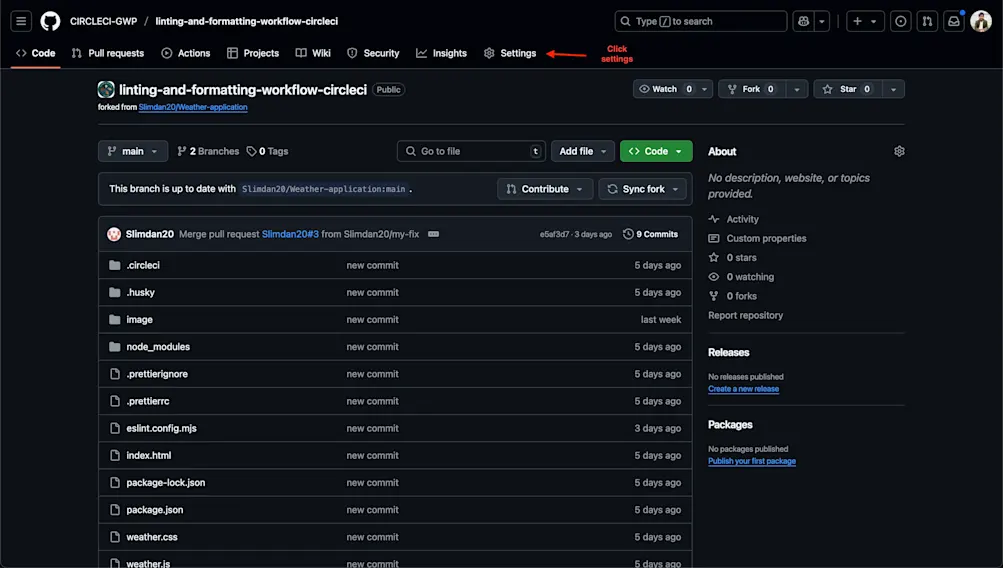Open the Slimdan20#3 pull request link
The height and width of the screenshot is (568, 1003).
pyautogui.click(x=290, y=234)
